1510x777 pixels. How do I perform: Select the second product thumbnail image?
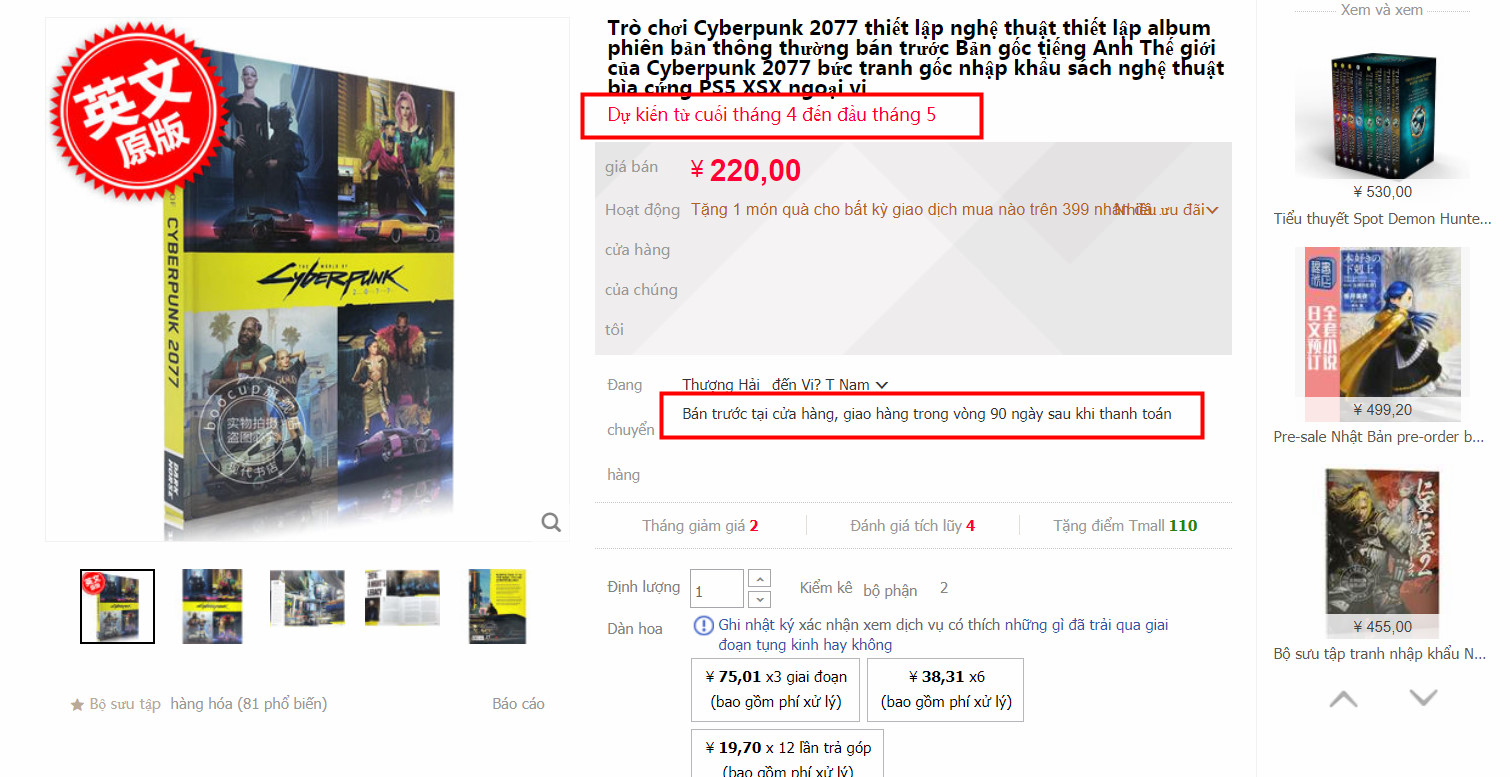[x=212, y=606]
